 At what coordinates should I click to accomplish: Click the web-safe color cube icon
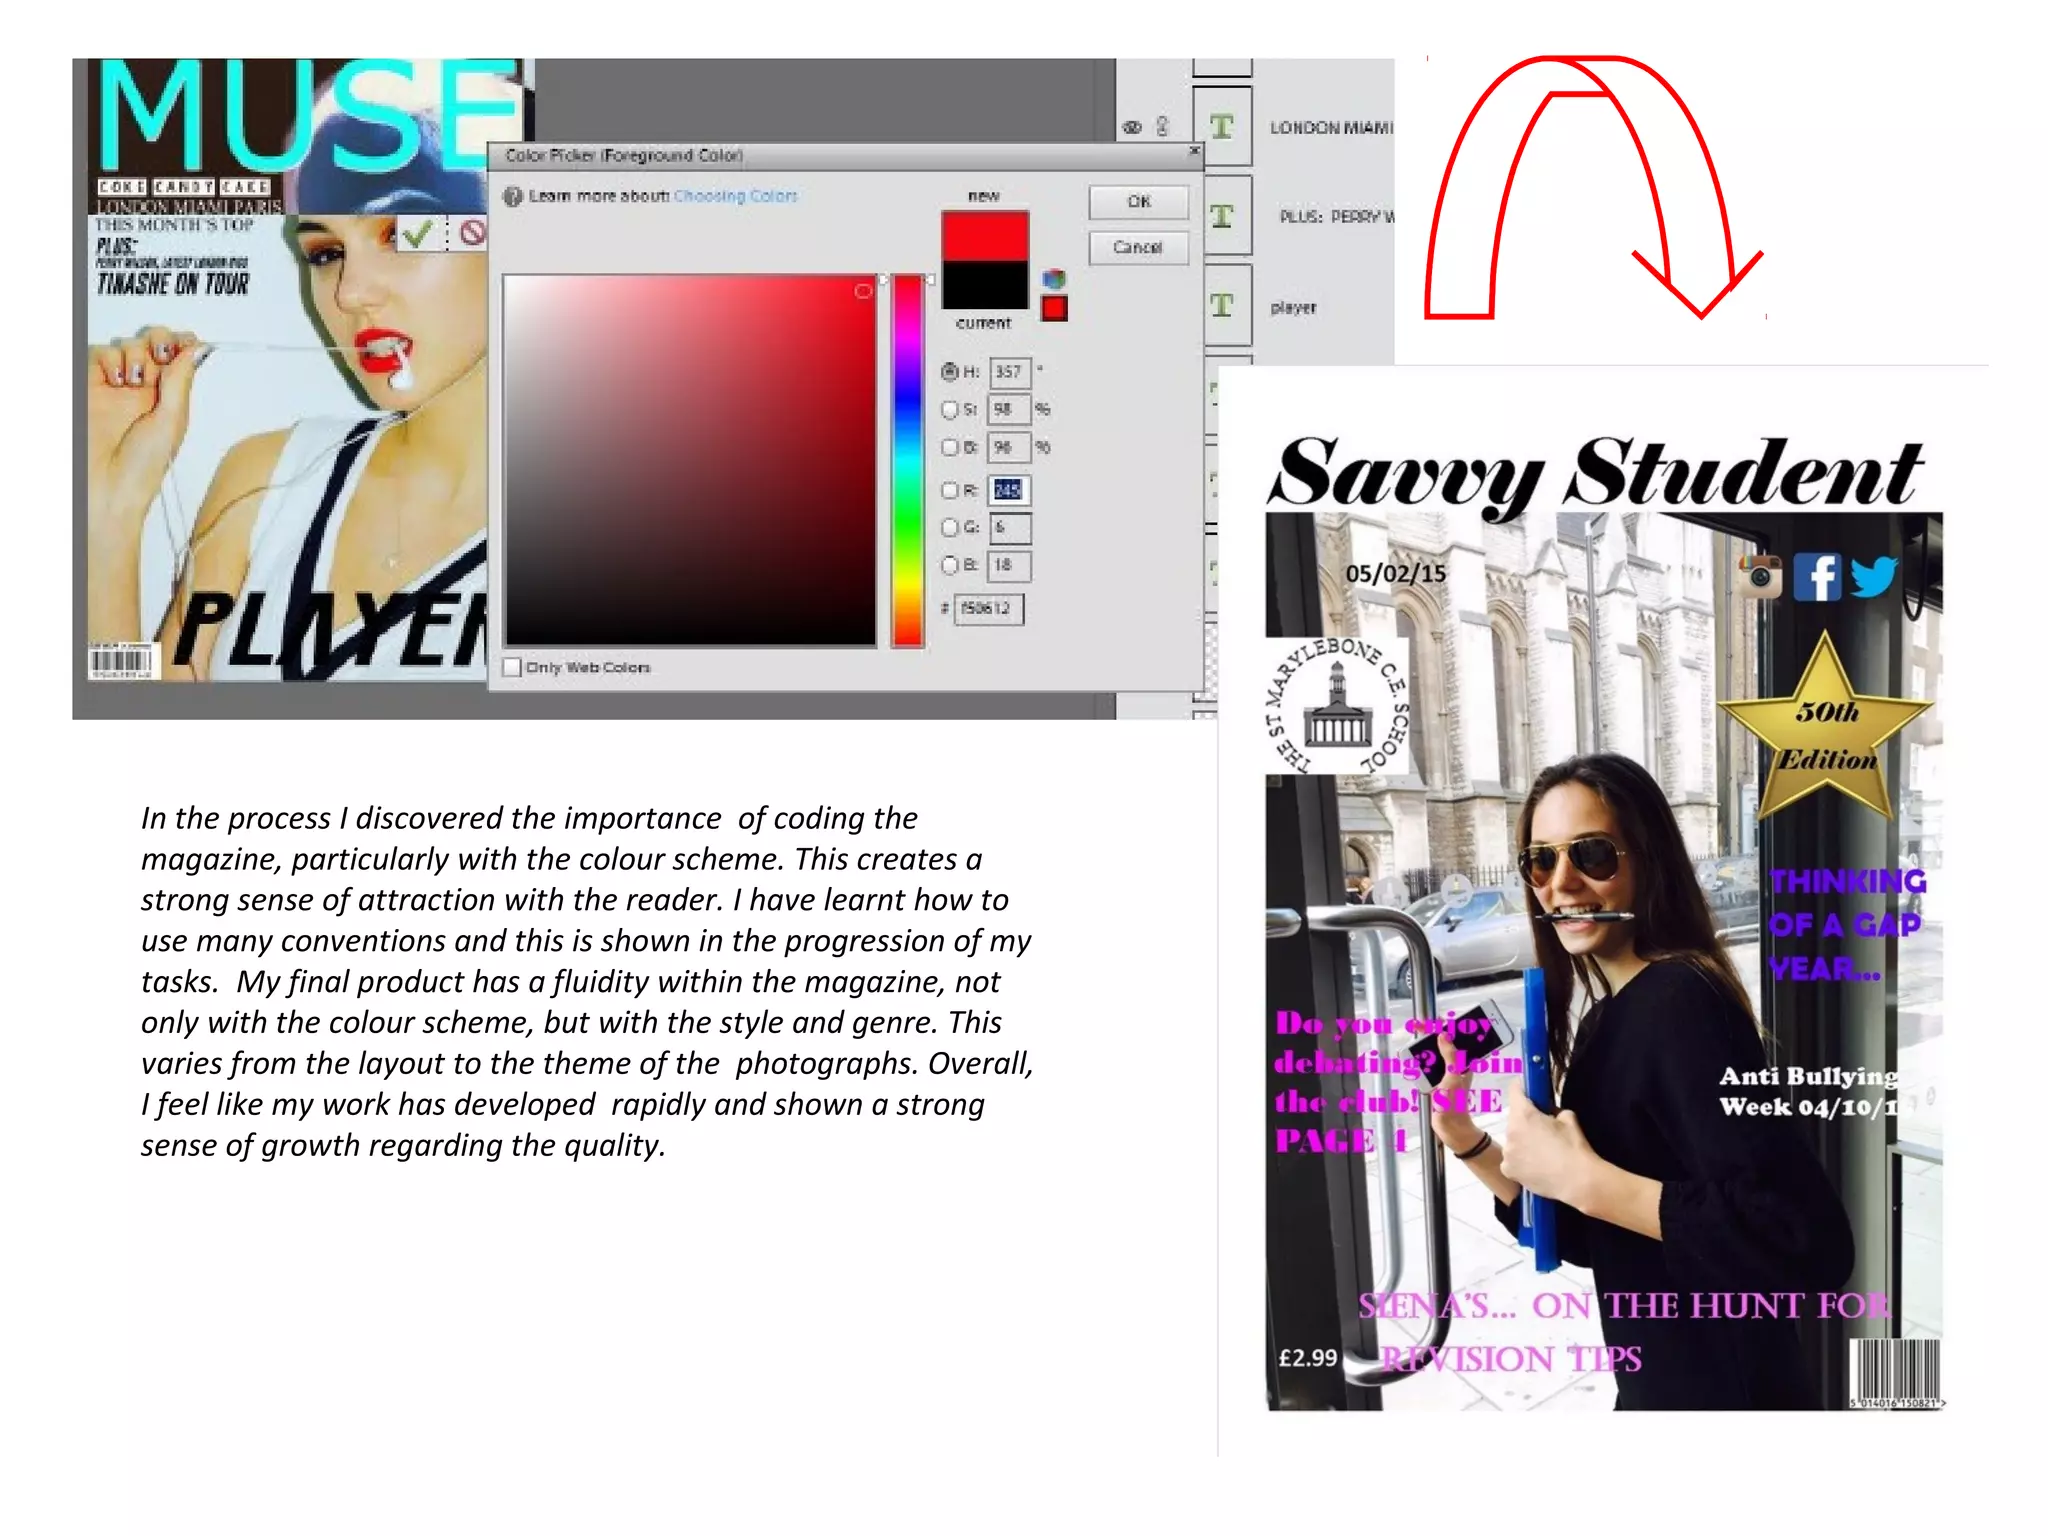click(1054, 279)
